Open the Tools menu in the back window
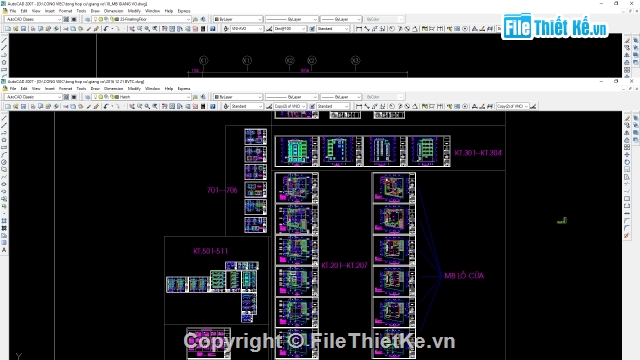The height and width of the screenshot is (360, 640). point(81,11)
